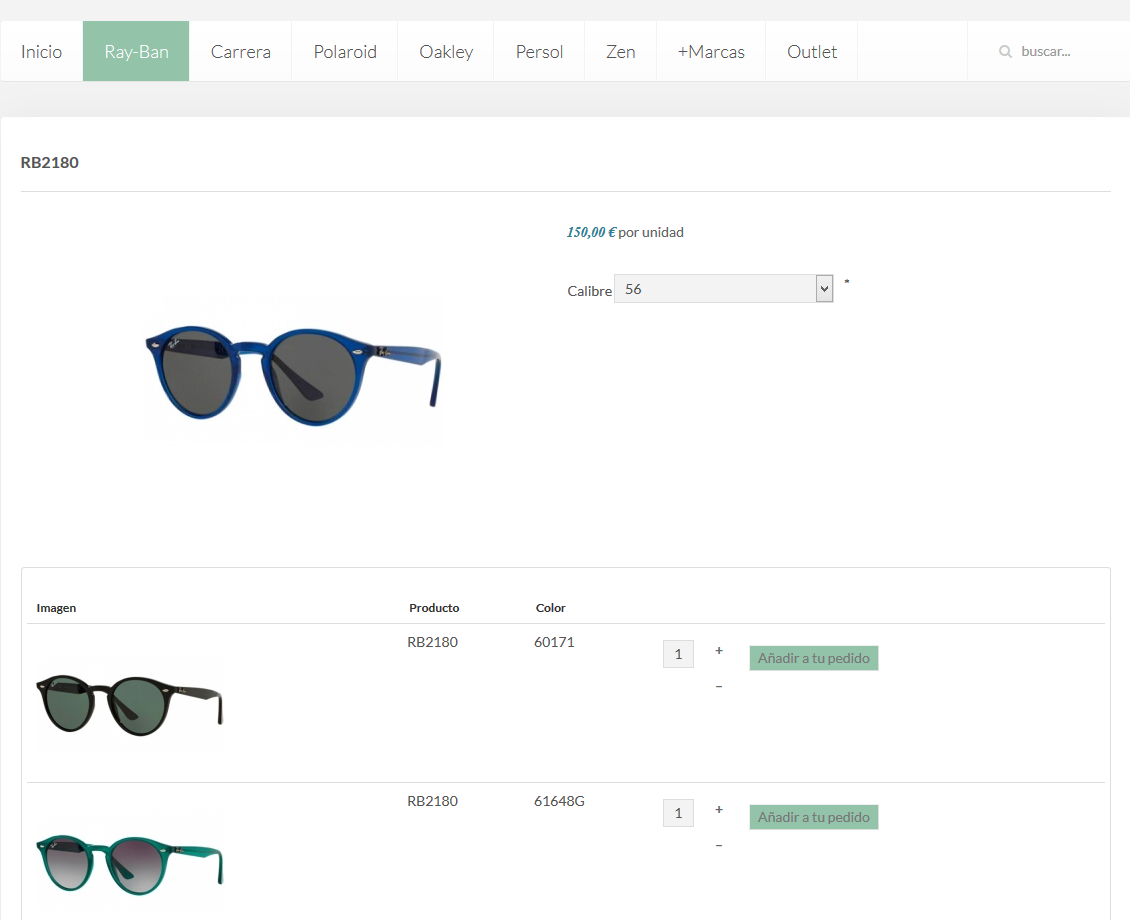Decrease quantity for color 61648G
The height and width of the screenshot is (920, 1130).
pos(719,845)
